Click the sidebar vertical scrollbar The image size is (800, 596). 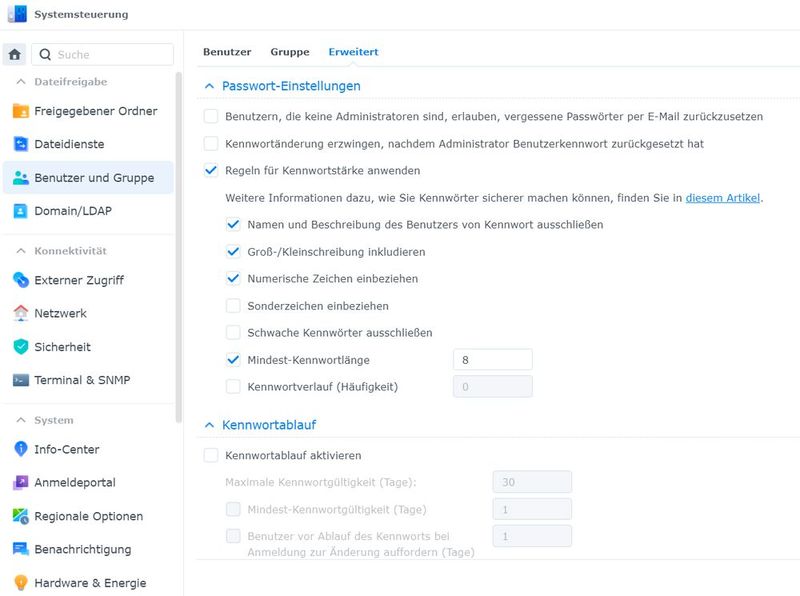click(179, 247)
